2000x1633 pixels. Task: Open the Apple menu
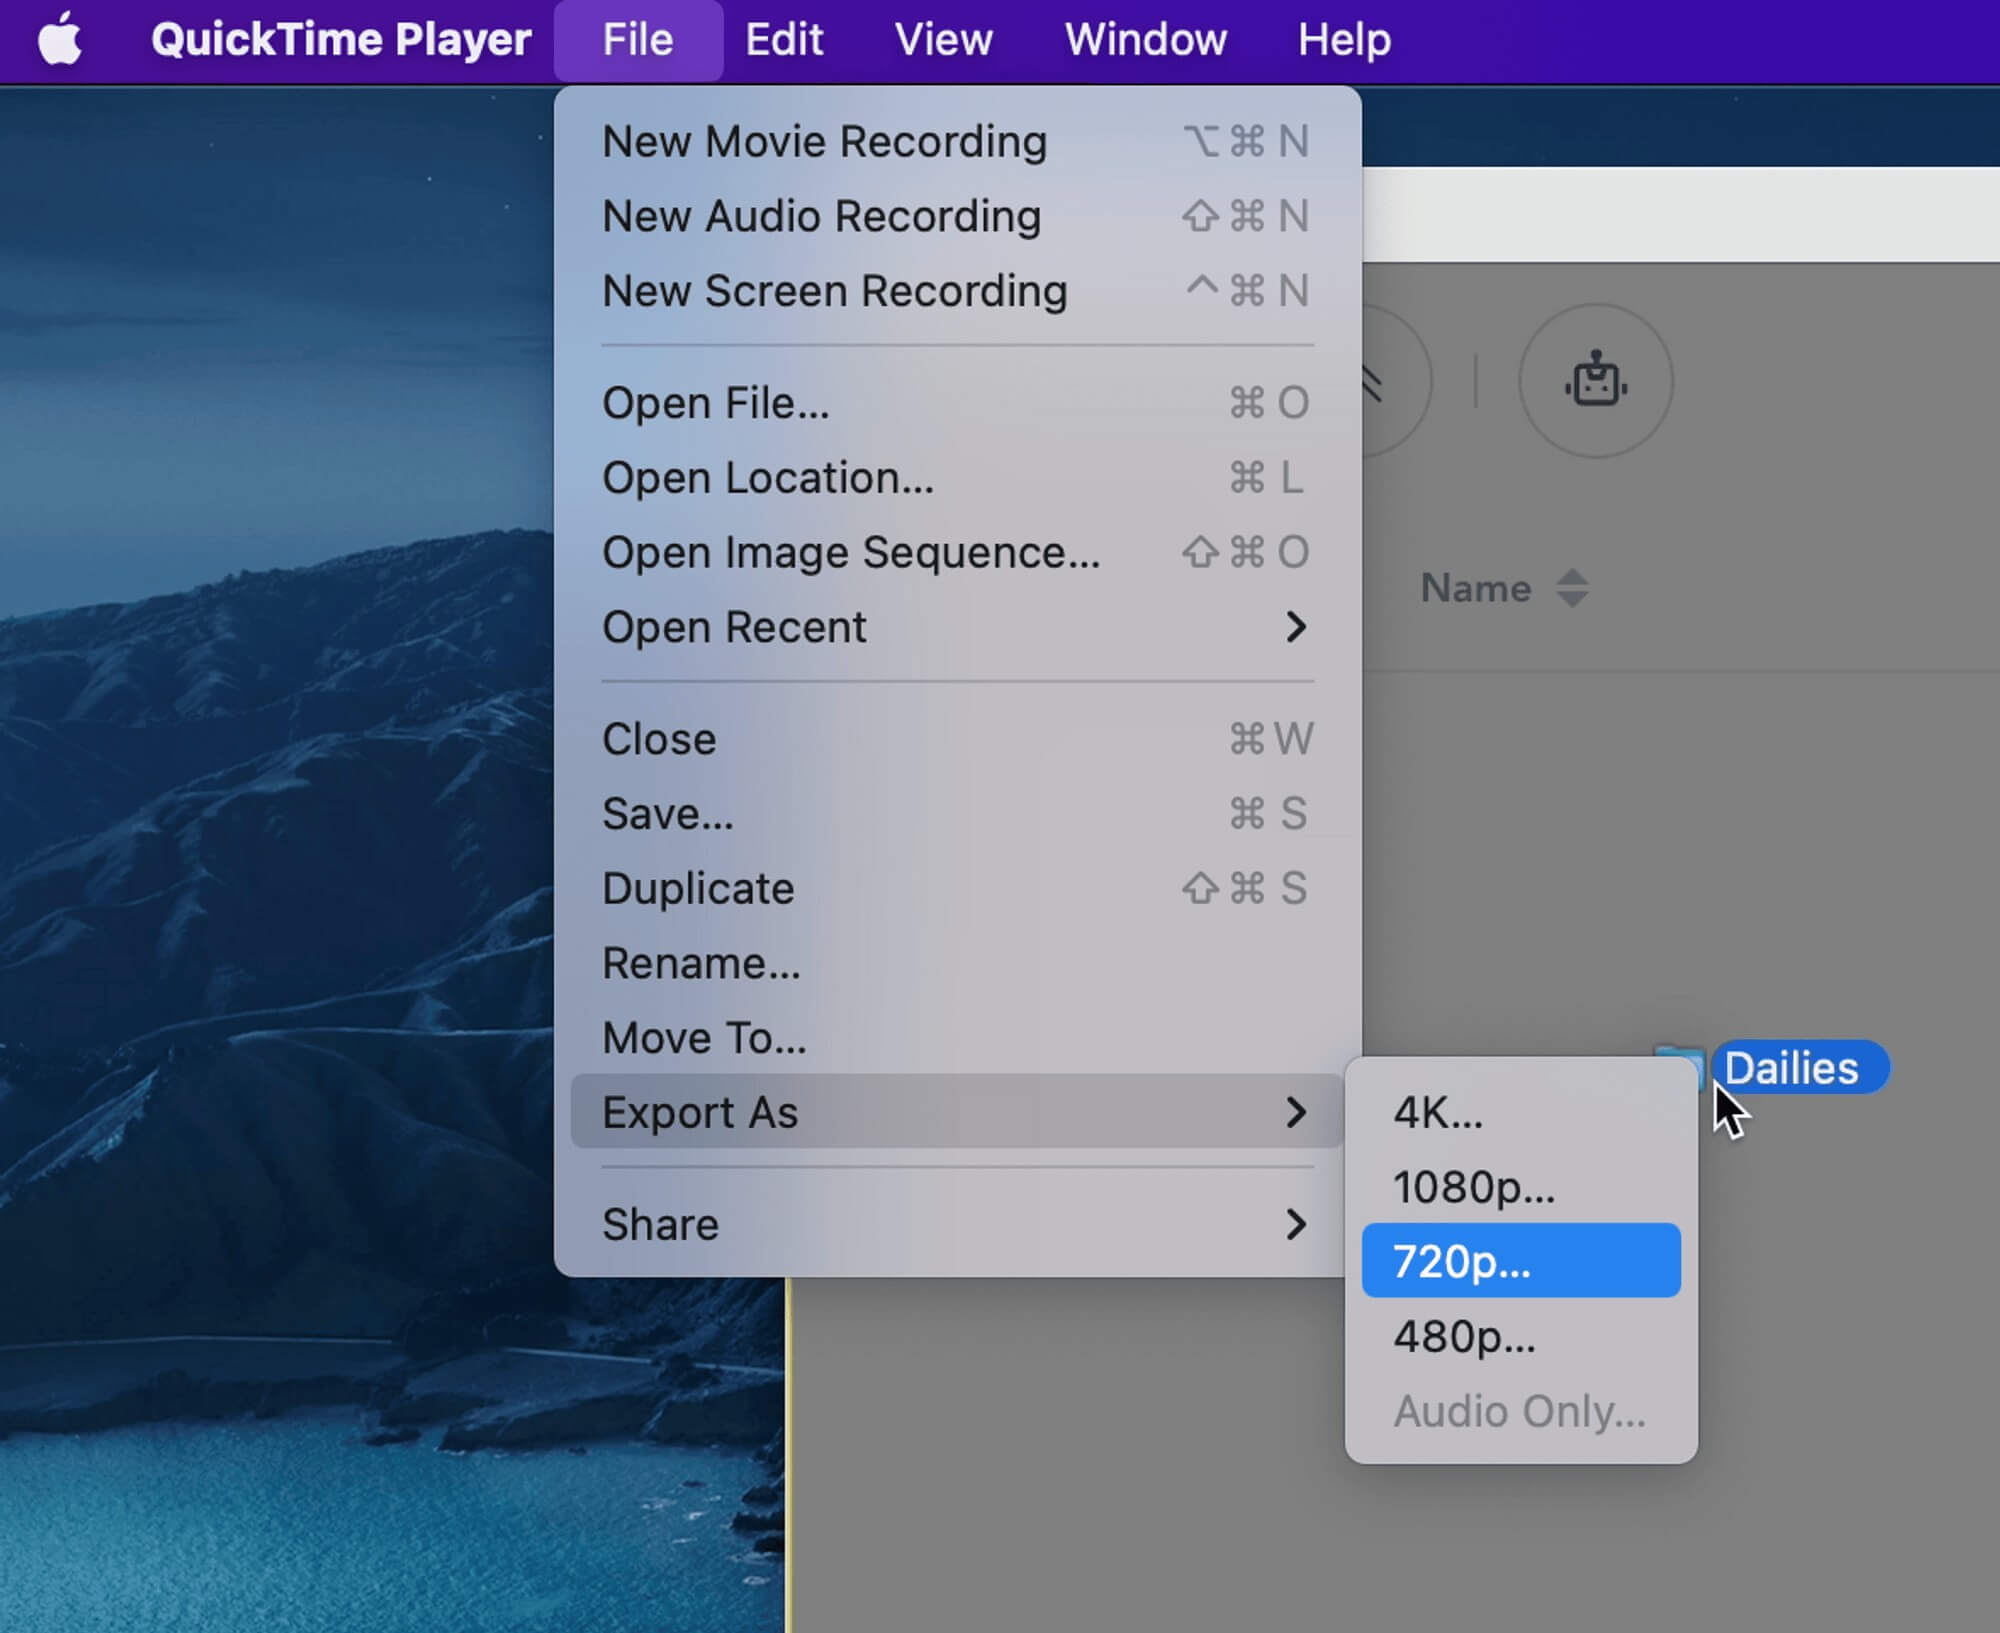(59, 39)
